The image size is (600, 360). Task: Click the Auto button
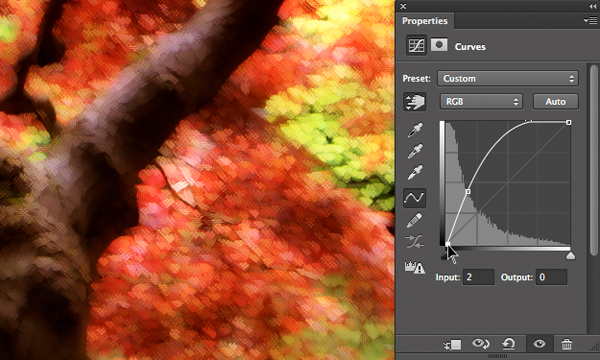click(556, 101)
